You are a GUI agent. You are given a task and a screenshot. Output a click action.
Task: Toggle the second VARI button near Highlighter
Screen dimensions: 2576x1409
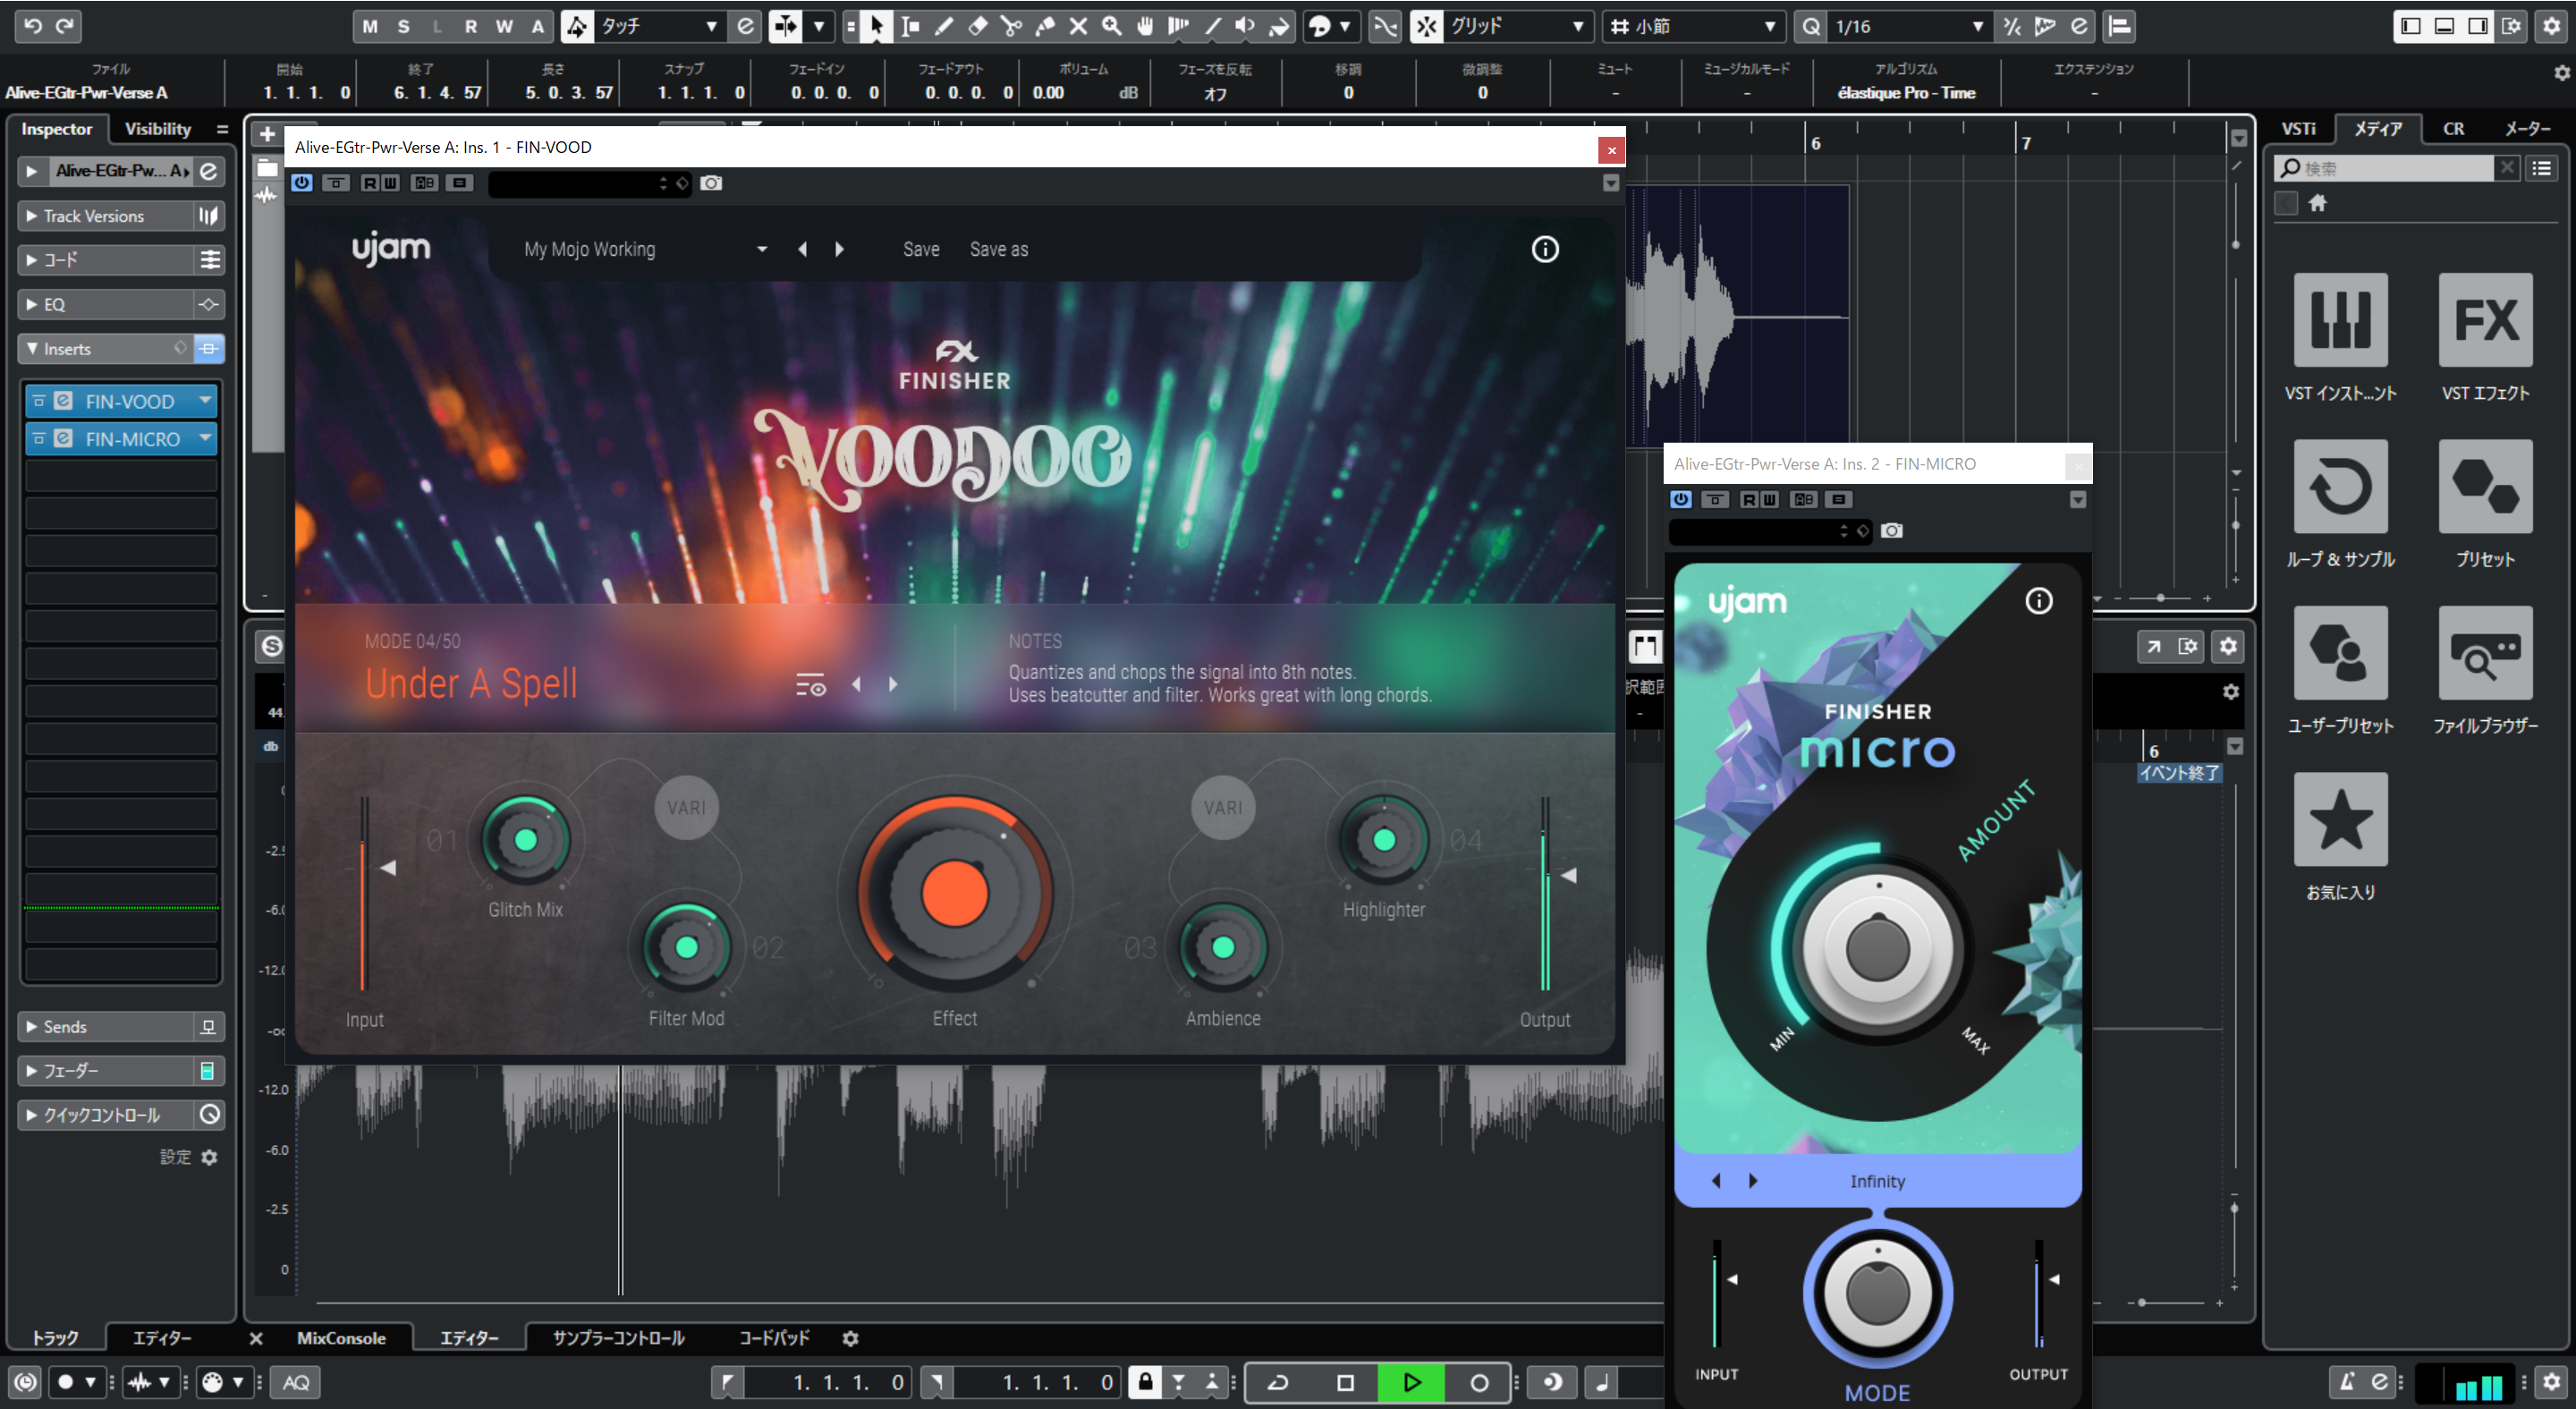(1222, 807)
